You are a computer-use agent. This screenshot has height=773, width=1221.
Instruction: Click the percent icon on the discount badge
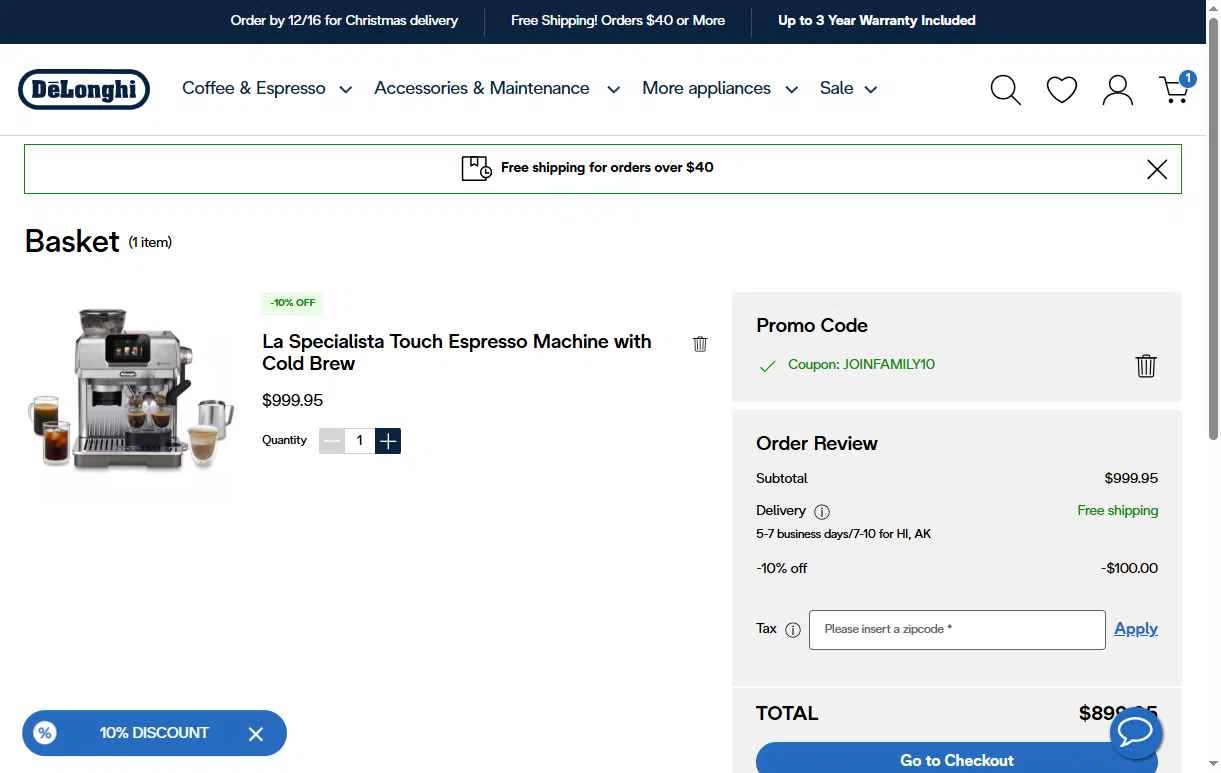(44, 733)
